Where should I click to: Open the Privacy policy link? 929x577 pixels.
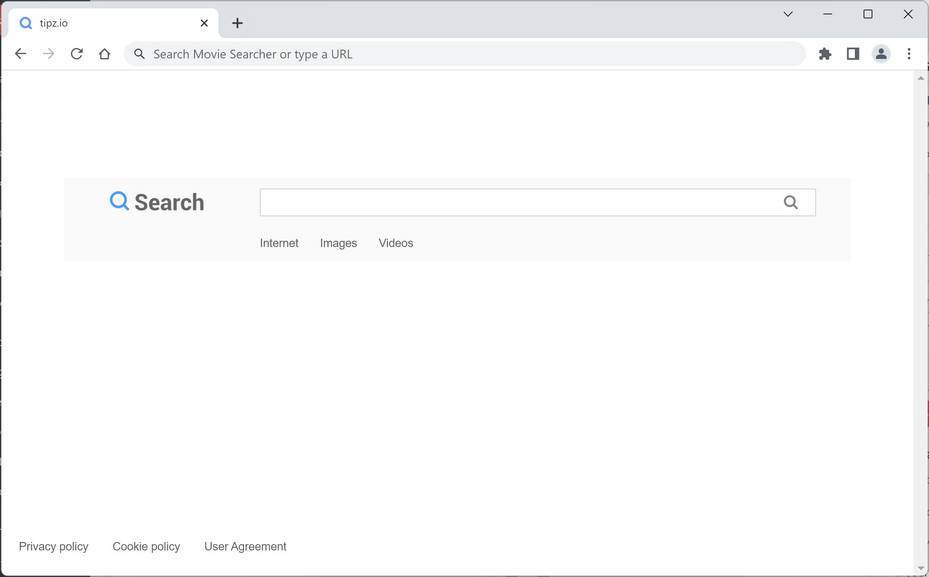coord(54,547)
